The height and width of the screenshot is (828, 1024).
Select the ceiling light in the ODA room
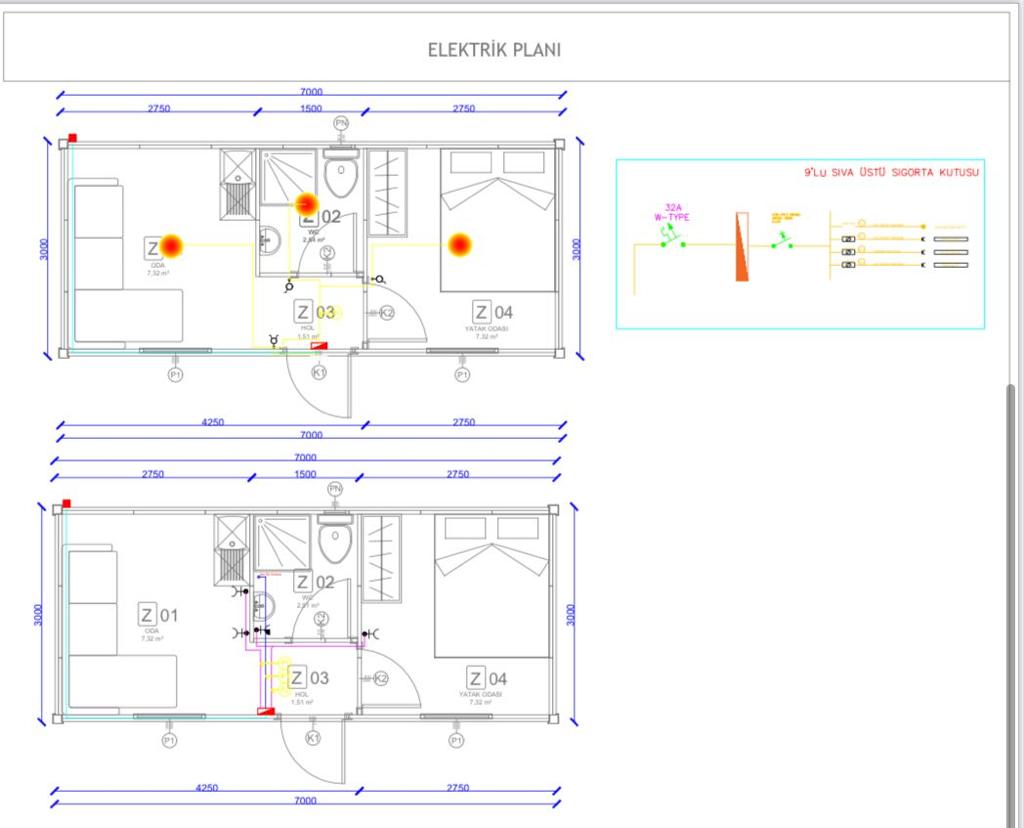tap(171, 244)
